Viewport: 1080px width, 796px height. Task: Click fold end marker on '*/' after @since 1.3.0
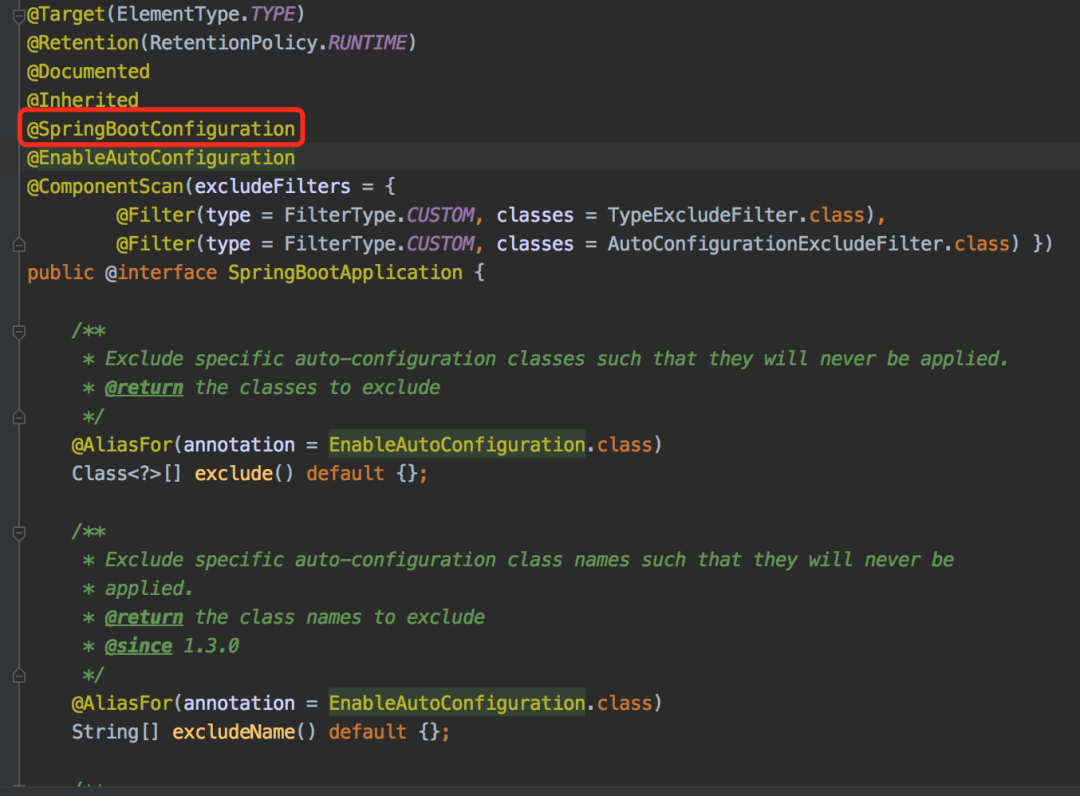tap(19, 675)
